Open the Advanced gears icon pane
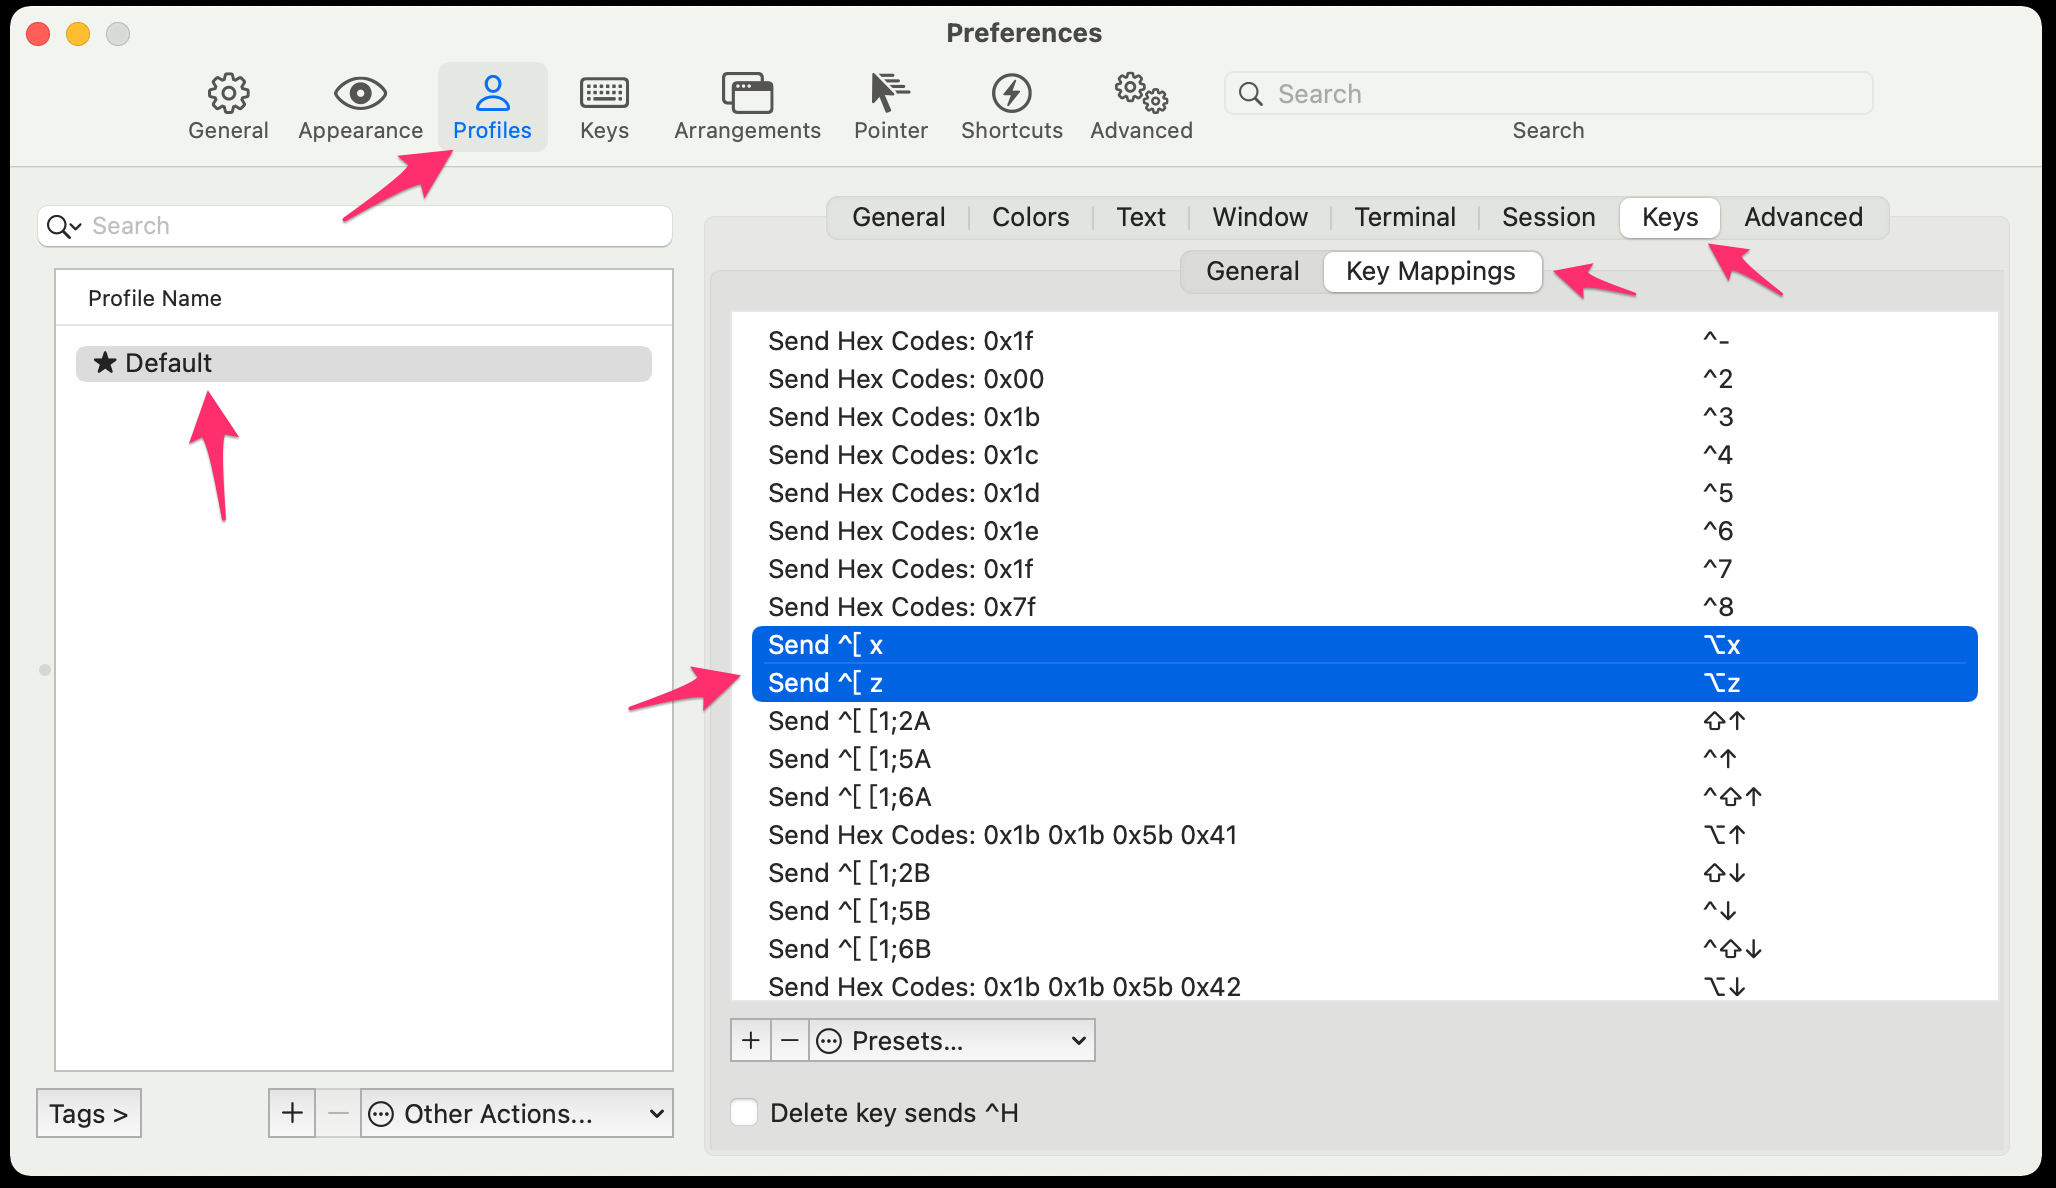The width and height of the screenshot is (2056, 1188). (x=1141, y=106)
